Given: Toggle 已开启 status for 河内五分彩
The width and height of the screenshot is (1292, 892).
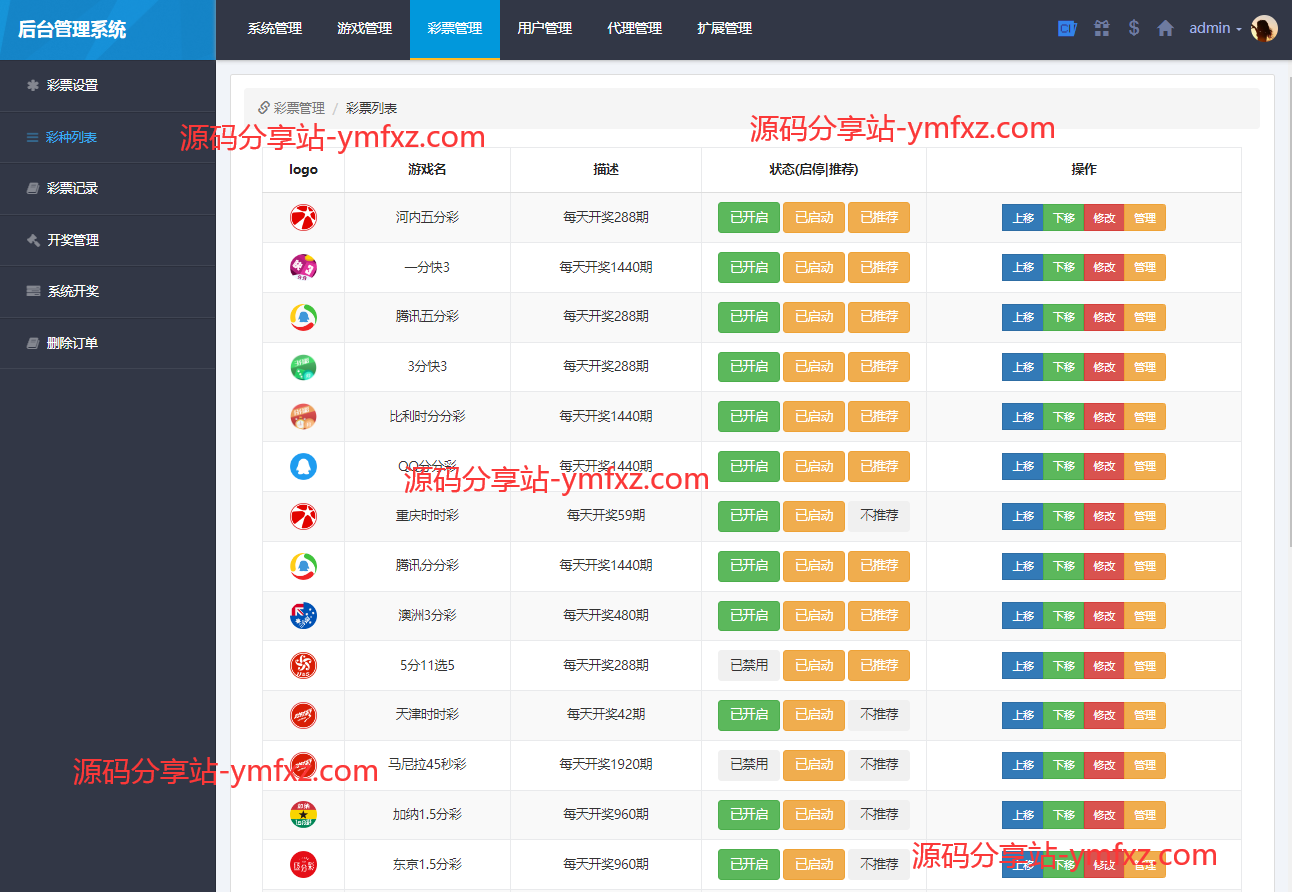Looking at the screenshot, I should [749, 217].
